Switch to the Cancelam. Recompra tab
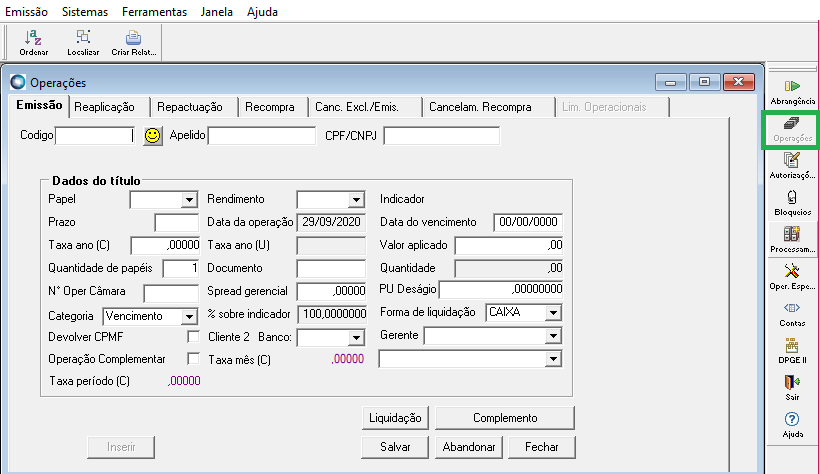Viewport: 820px width, 474px height. click(488, 107)
